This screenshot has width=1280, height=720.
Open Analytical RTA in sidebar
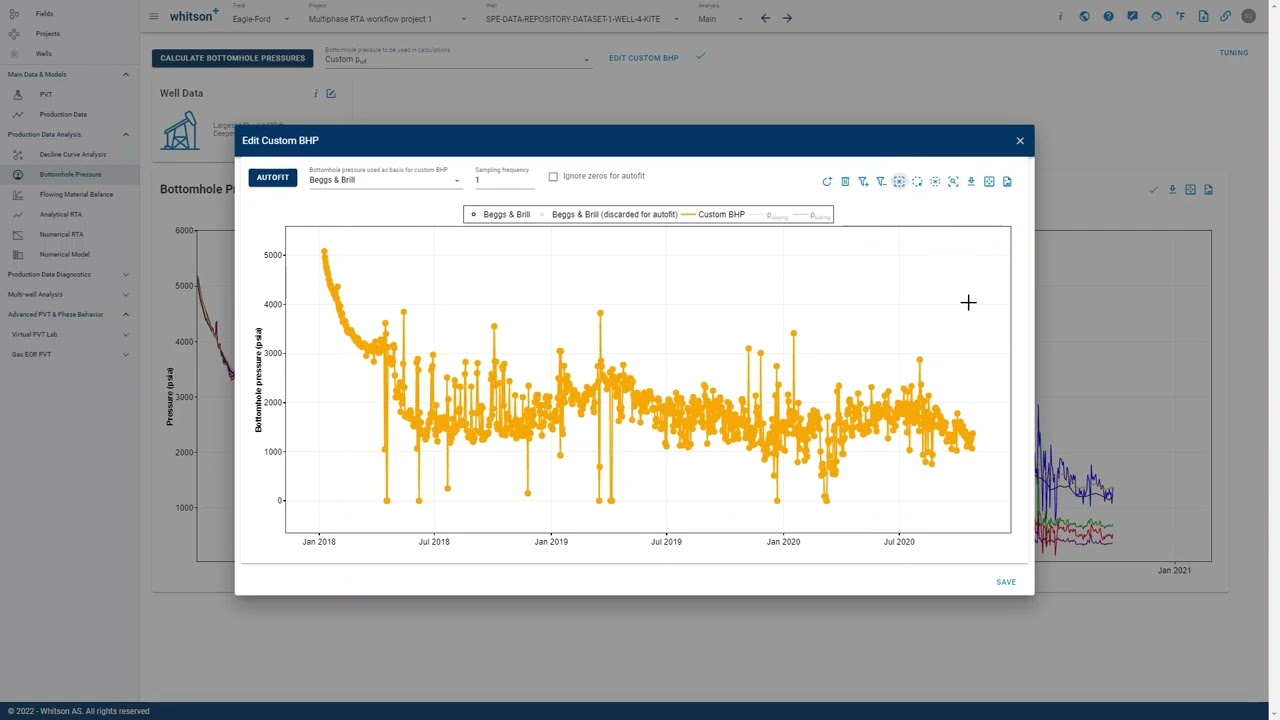tap(61, 214)
